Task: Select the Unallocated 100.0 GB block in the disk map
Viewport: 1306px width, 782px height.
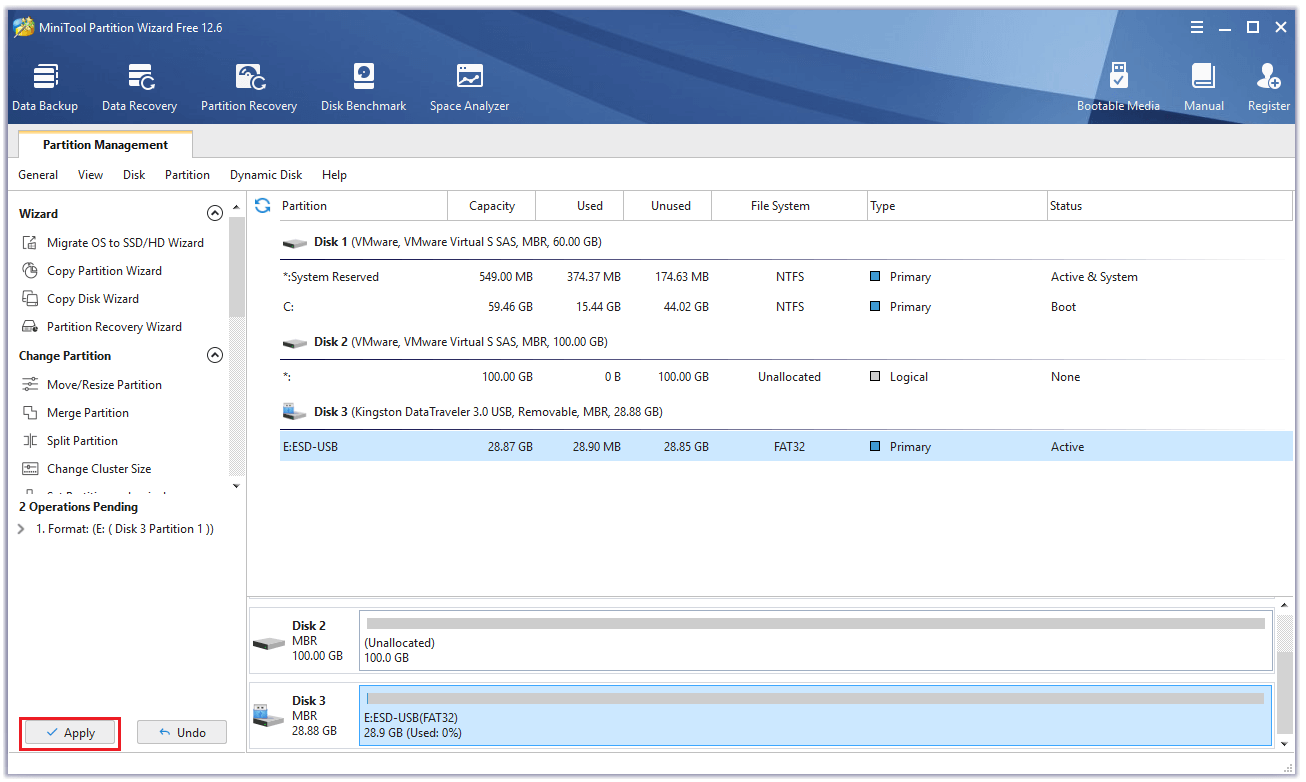Action: [816, 641]
